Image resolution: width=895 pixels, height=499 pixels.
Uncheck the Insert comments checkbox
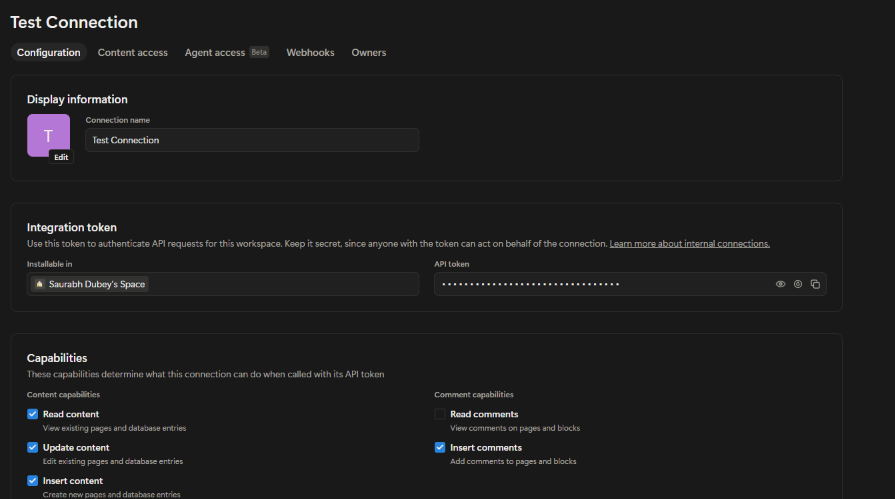[440, 448]
